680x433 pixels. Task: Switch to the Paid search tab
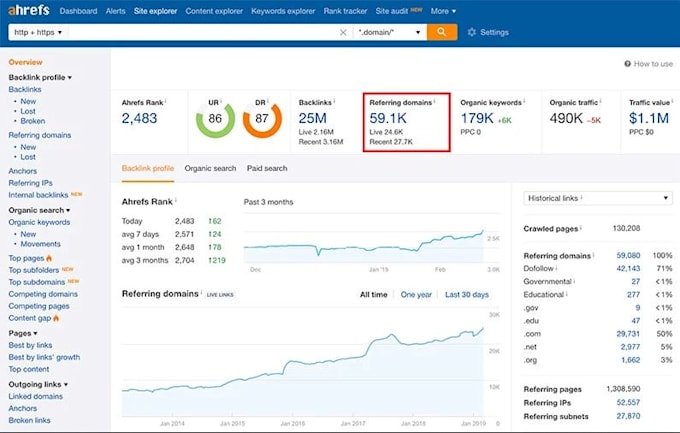[267, 168]
